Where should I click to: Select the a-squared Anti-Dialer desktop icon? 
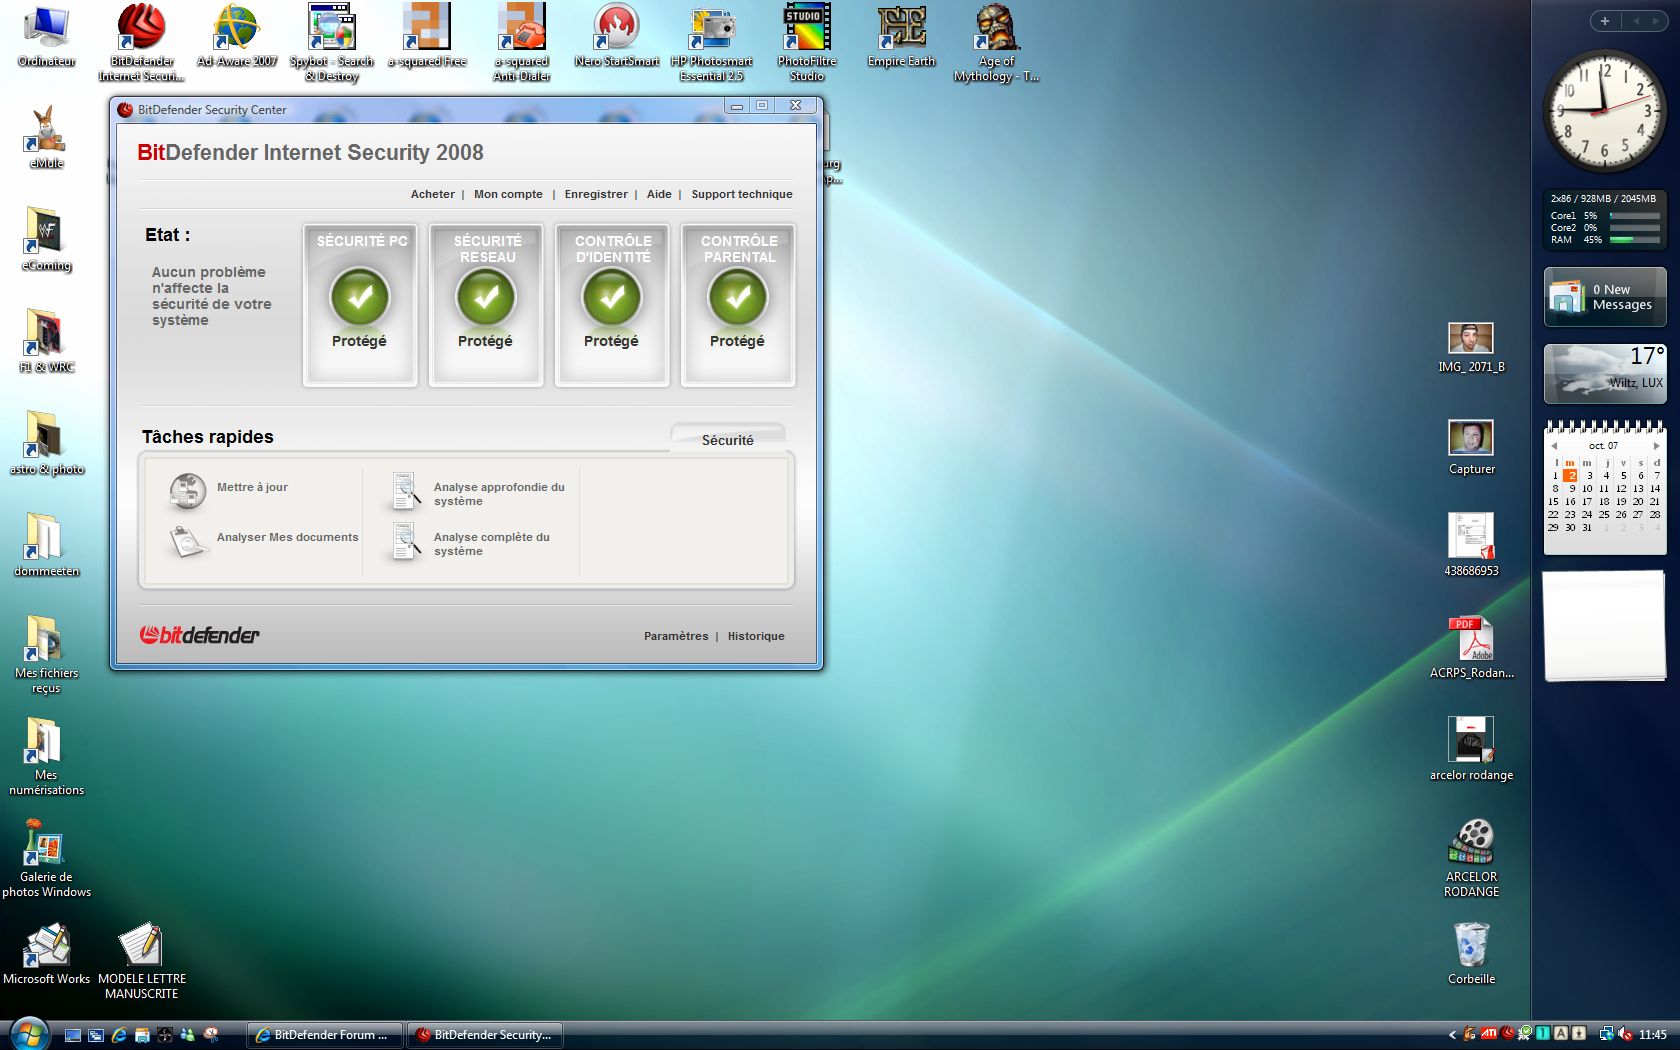[x=522, y=42]
